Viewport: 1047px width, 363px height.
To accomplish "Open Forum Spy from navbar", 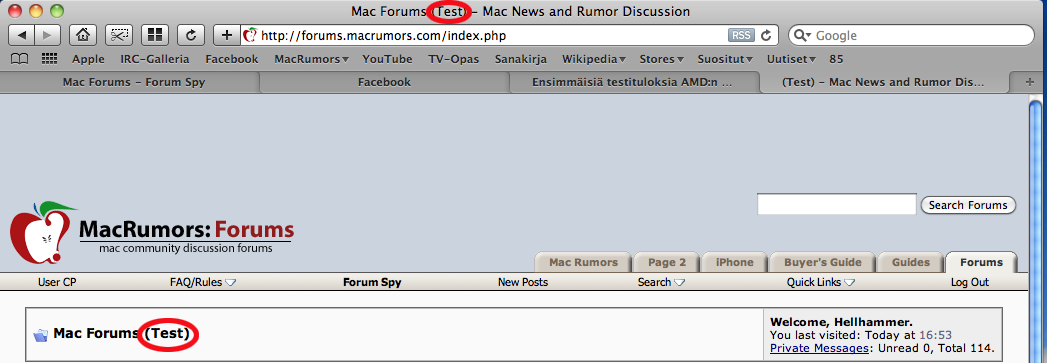I will click(372, 282).
